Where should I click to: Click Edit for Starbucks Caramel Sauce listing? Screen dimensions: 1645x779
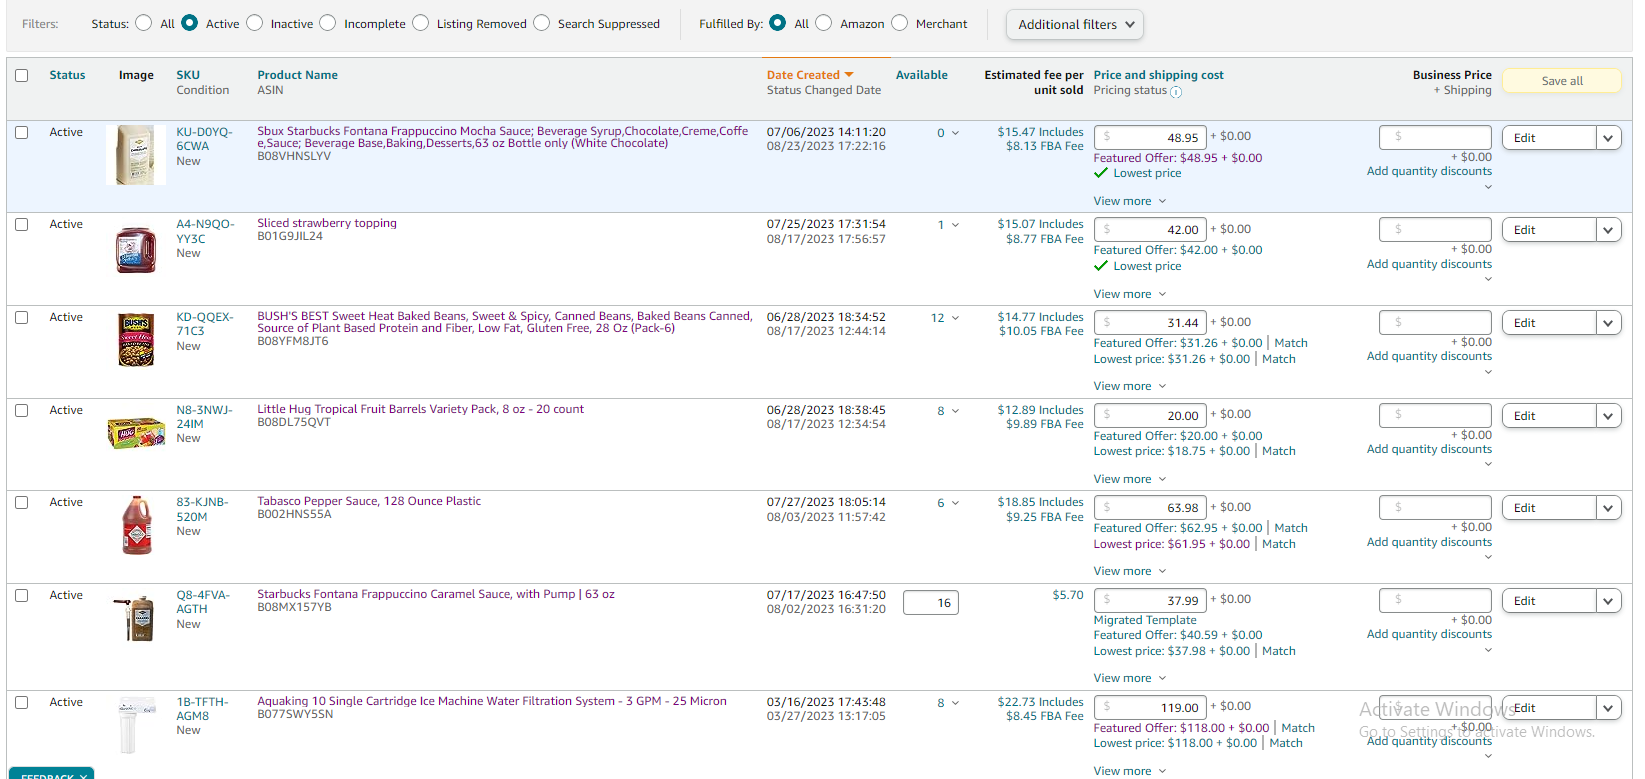pos(1549,601)
